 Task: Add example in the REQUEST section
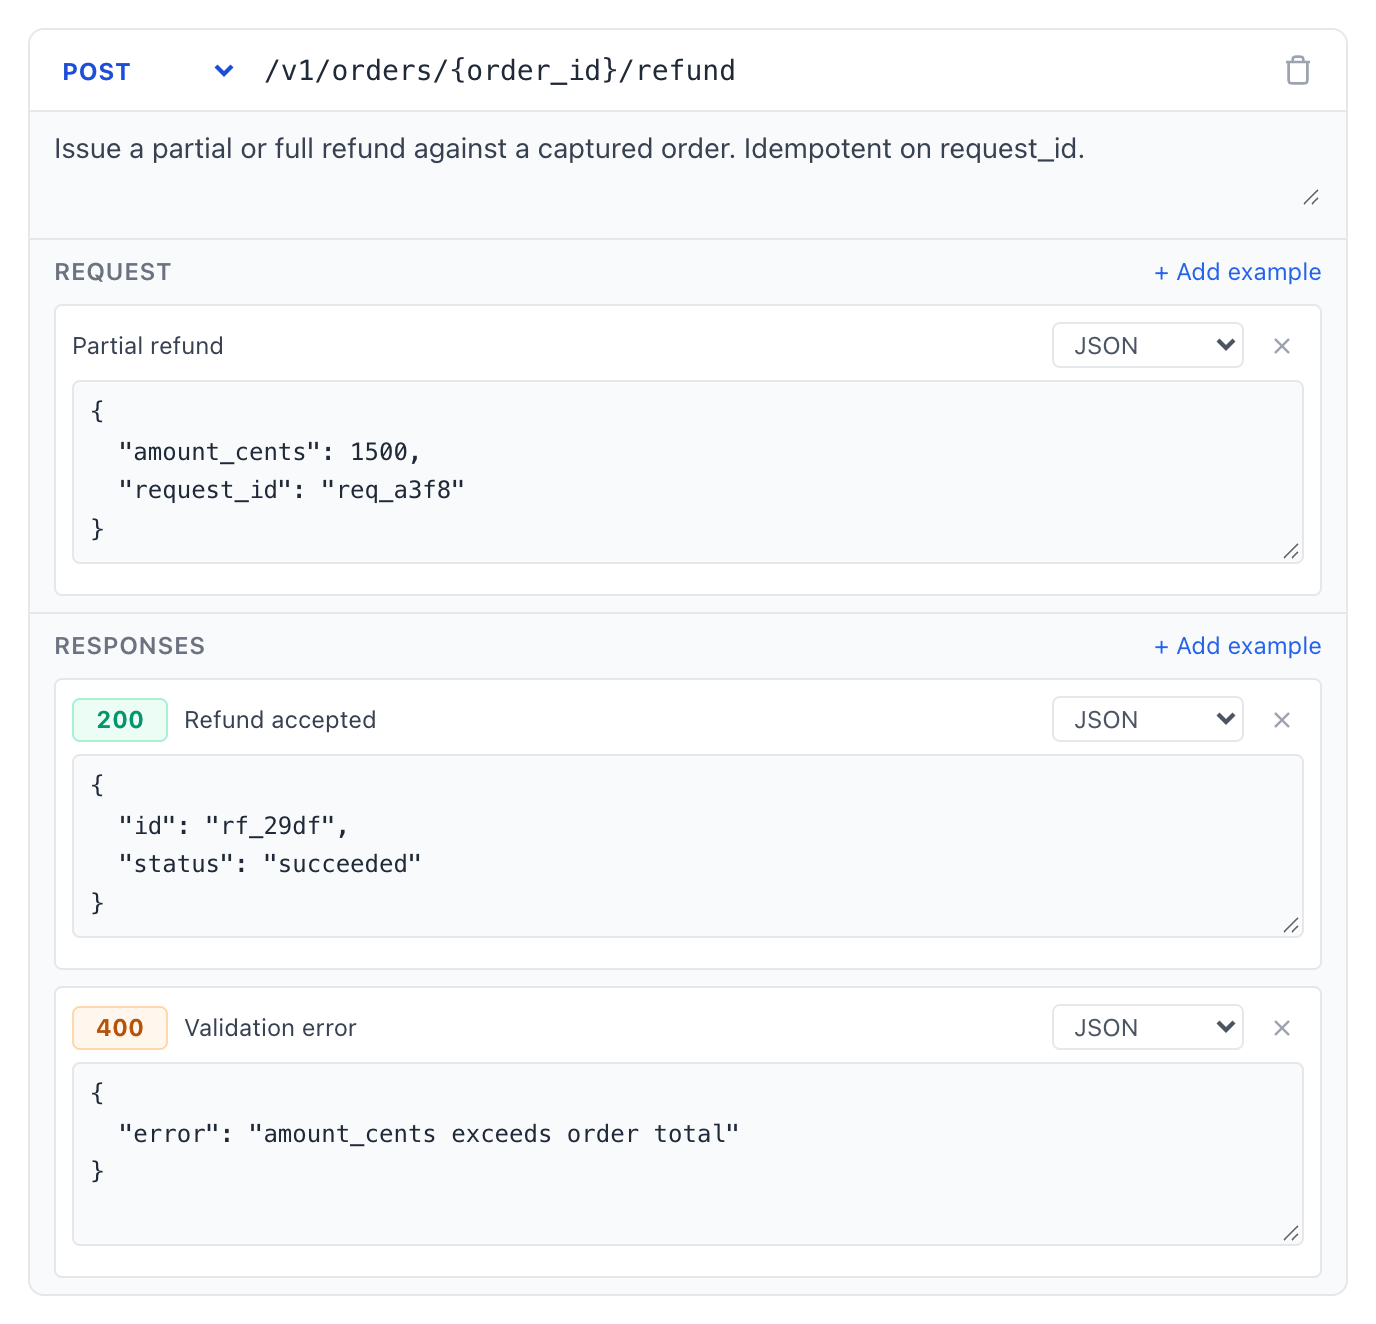point(1238,272)
